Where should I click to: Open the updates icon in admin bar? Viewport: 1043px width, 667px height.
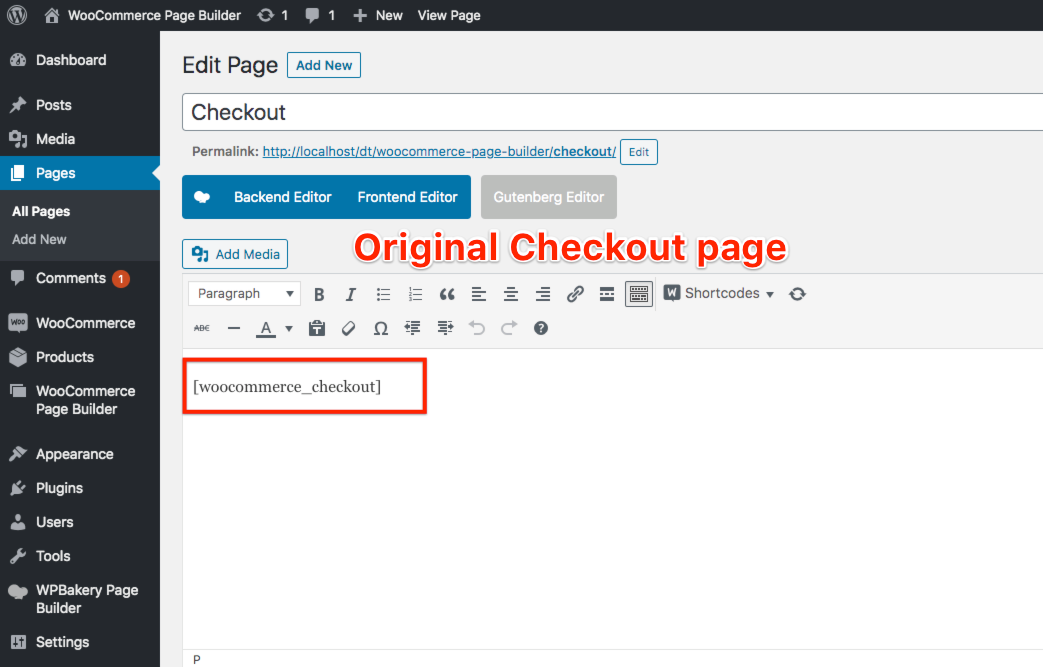click(x=273, y=15)
